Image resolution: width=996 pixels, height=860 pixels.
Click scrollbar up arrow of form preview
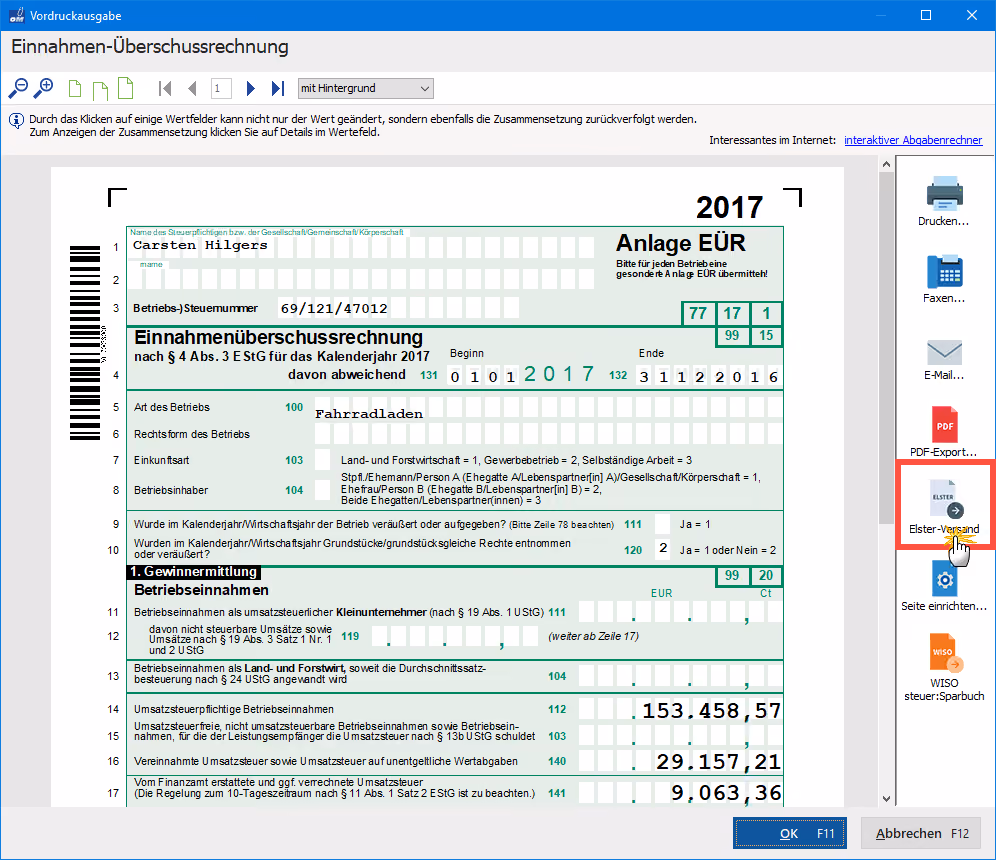click(887, 165)
